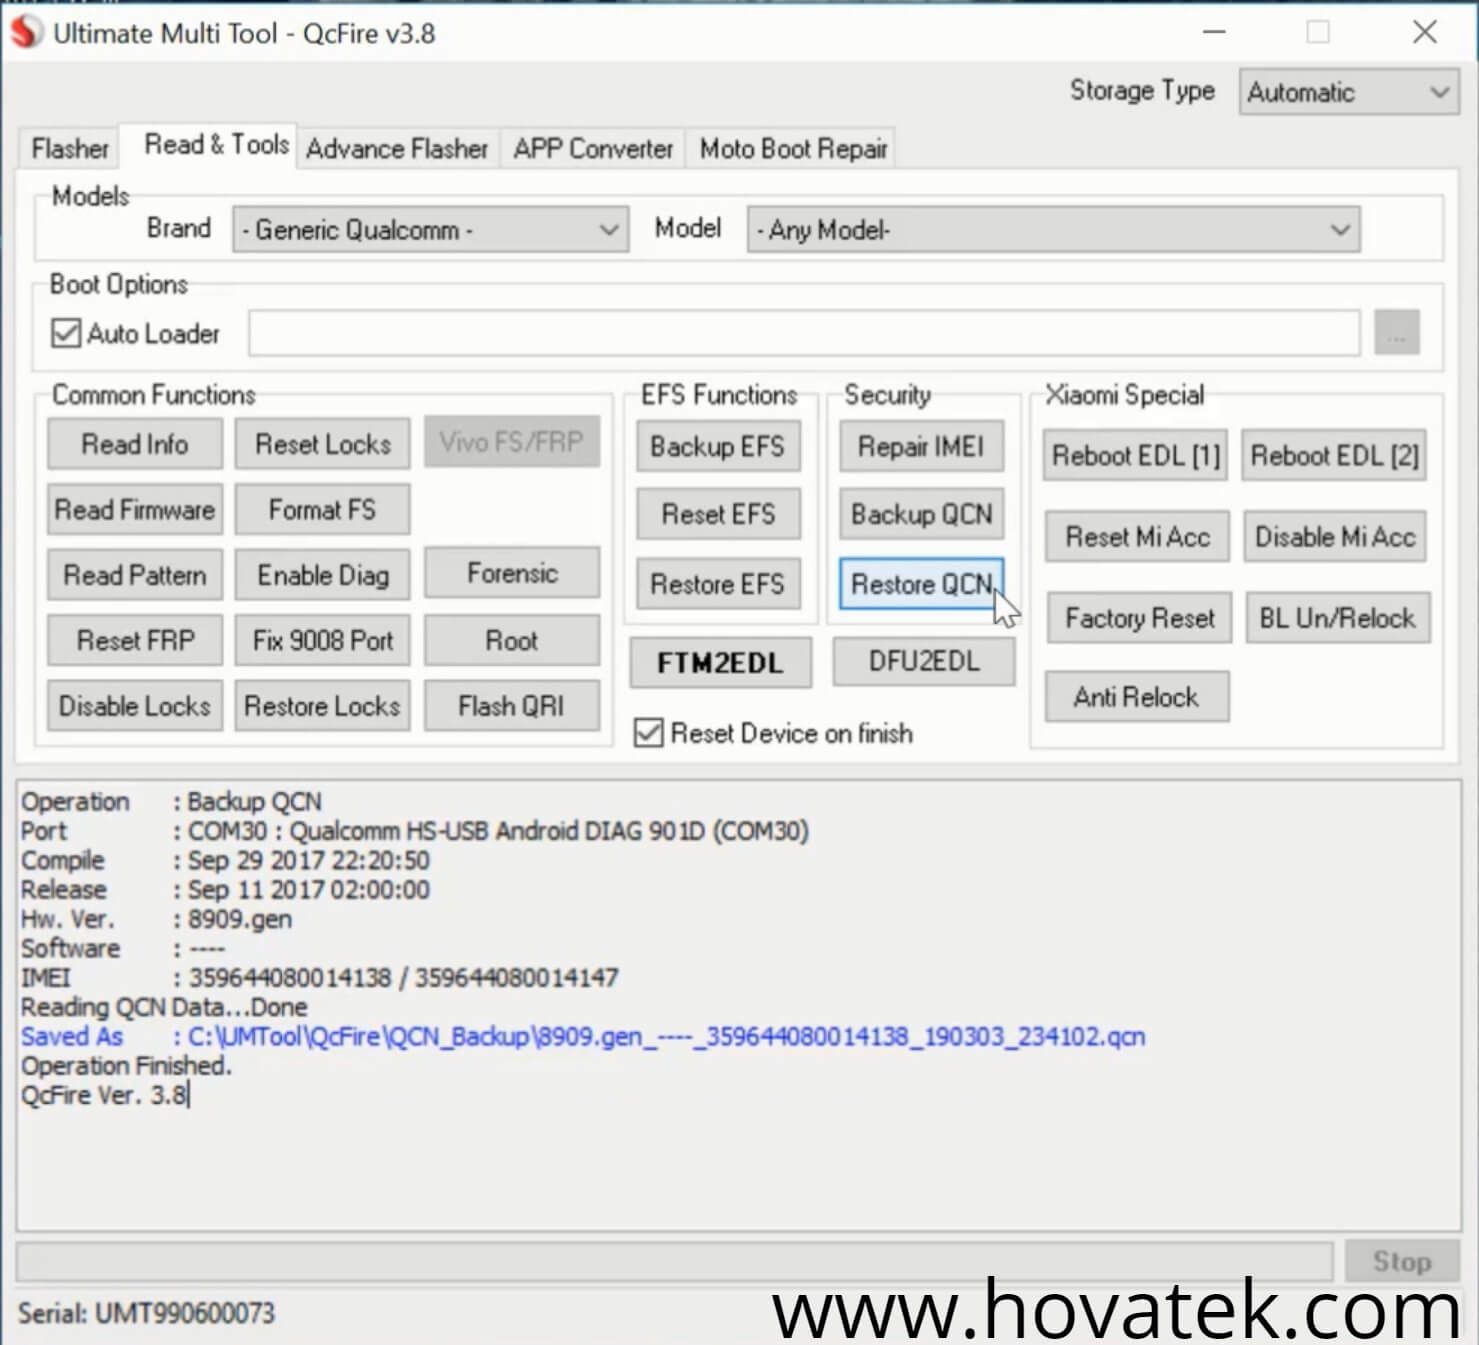
Task: Click the IMEI numbers line in log
Action: (x=320, y=977)
